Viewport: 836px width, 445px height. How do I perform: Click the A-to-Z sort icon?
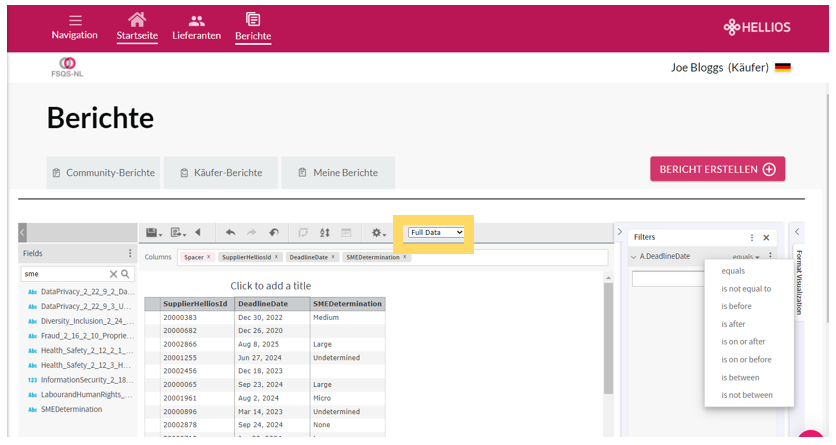click(x=325, y=232)
